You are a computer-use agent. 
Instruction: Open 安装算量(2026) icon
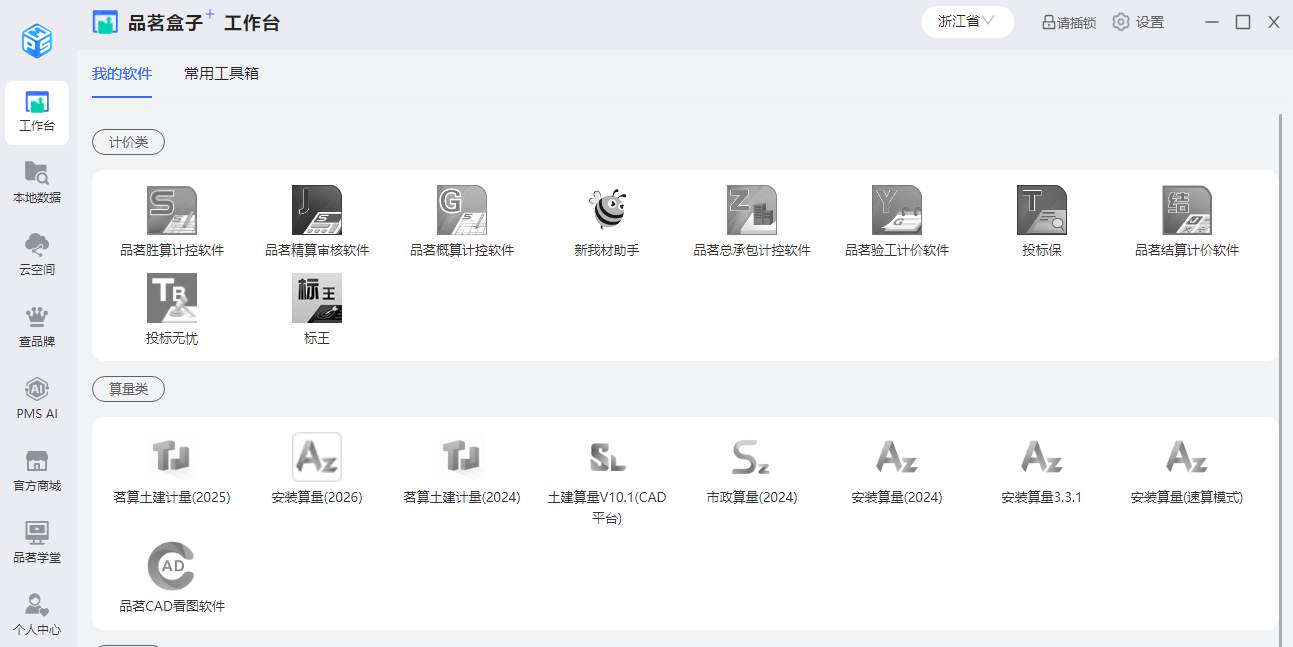(316, 458)
